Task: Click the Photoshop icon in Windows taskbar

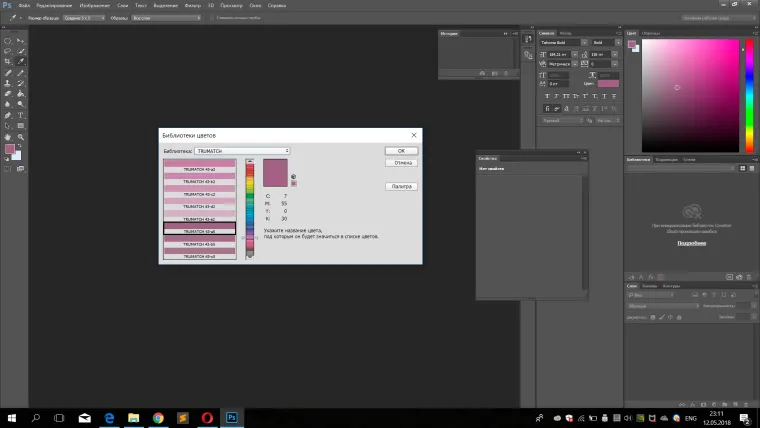Action: (x=232, y=417)
